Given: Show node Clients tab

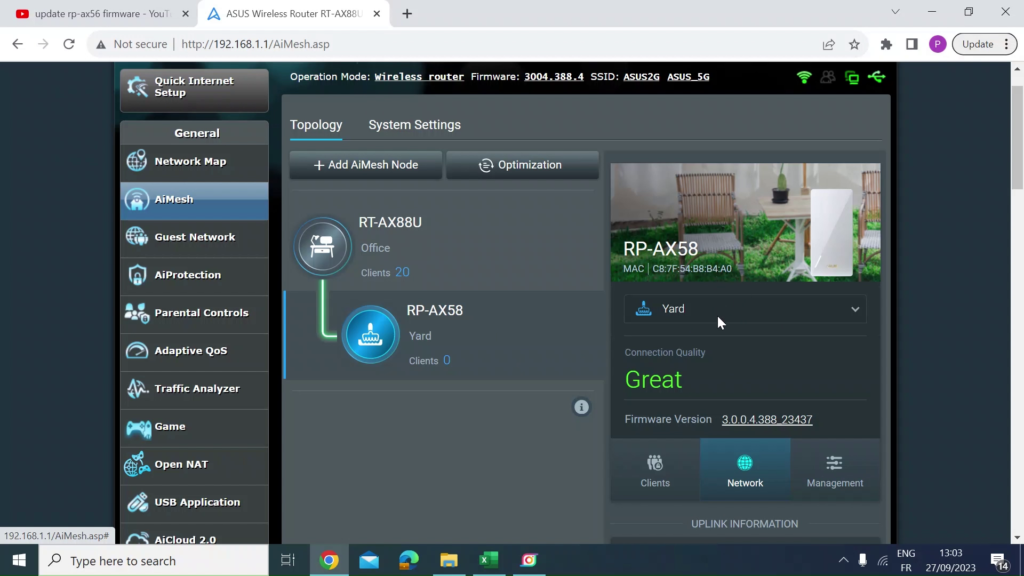Looking at the screenshot, I should [x=655, y=470].
